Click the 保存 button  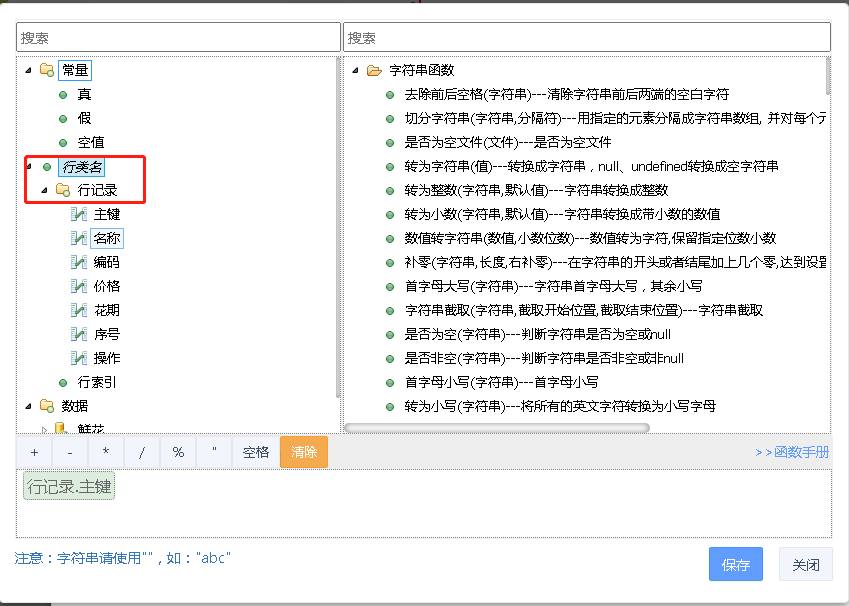735,565
